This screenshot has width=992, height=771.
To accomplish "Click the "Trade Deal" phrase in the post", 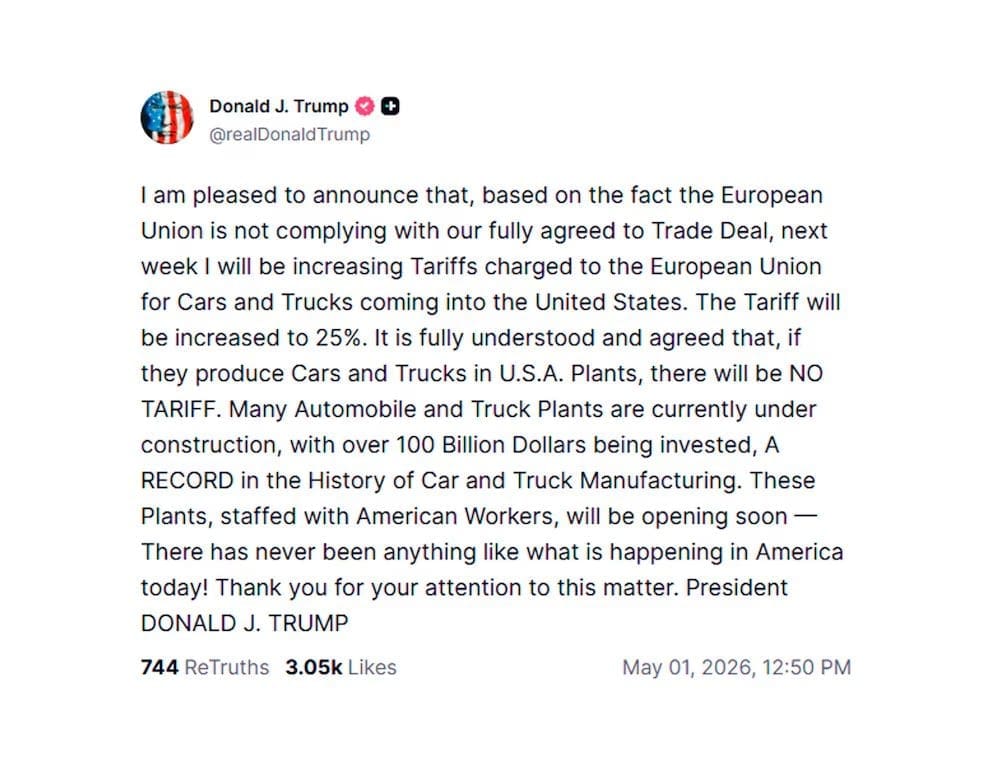I will [709, 231].
